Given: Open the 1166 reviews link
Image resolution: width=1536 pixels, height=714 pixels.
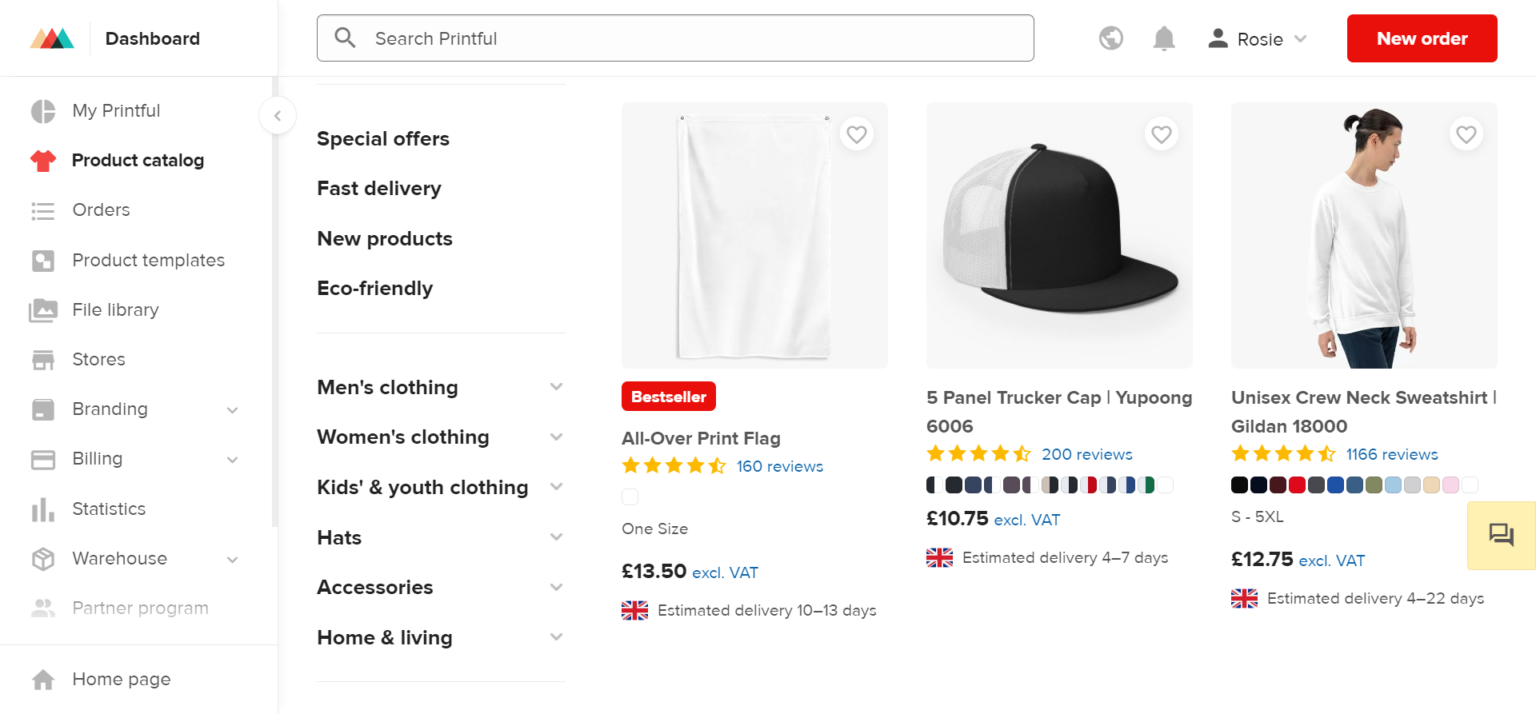Looking at the screenshot, I should pyautogui.click(x=1391, y=453).
